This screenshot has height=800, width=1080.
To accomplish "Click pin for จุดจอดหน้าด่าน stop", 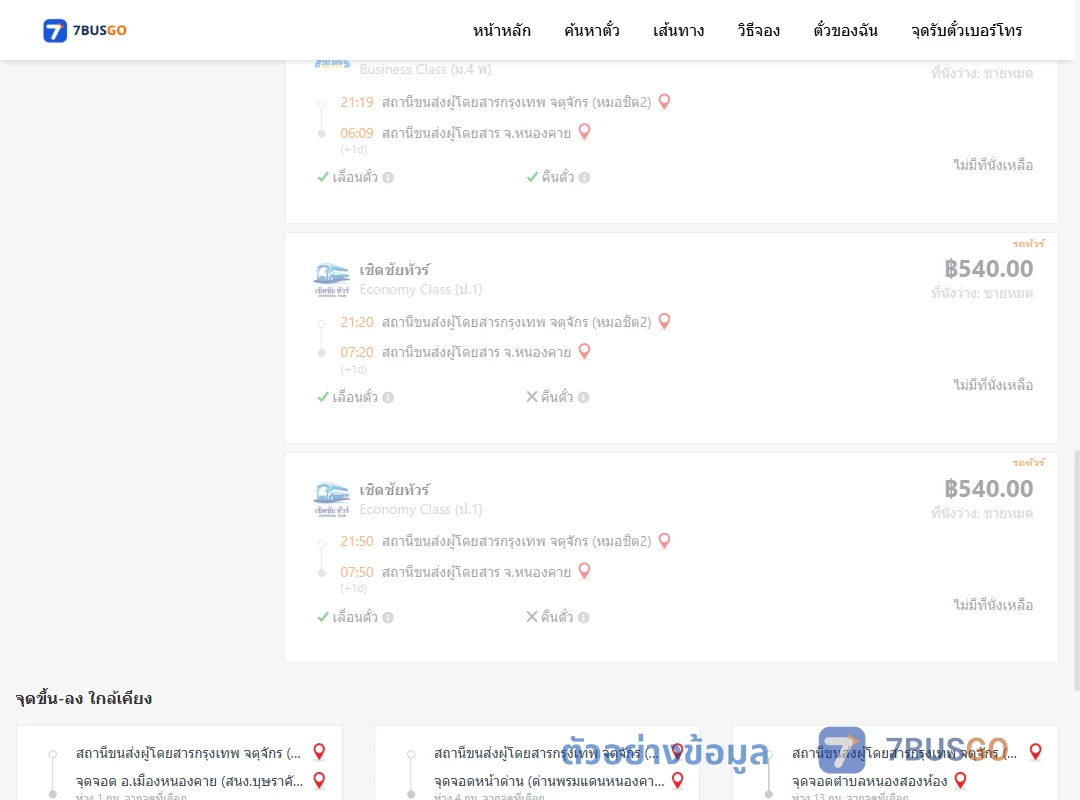I will (x=678, y=780).
